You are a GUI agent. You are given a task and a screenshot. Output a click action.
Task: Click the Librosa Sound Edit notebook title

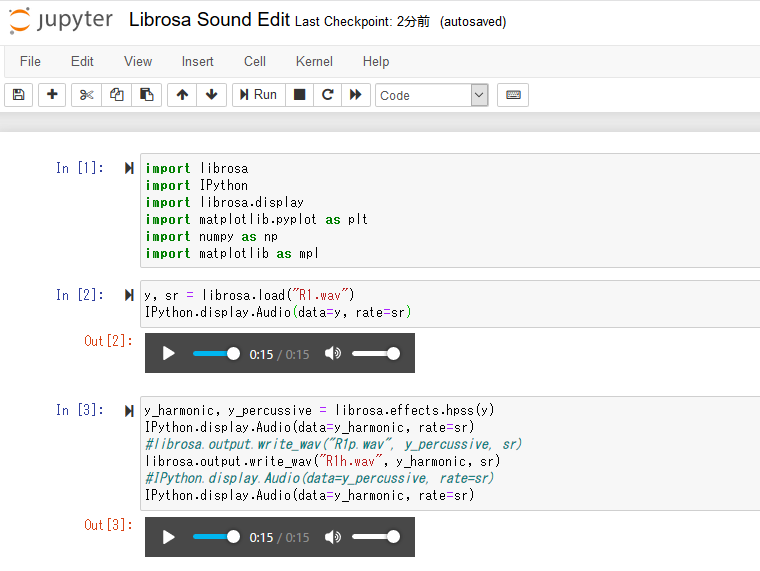click(x=209, y=20)
